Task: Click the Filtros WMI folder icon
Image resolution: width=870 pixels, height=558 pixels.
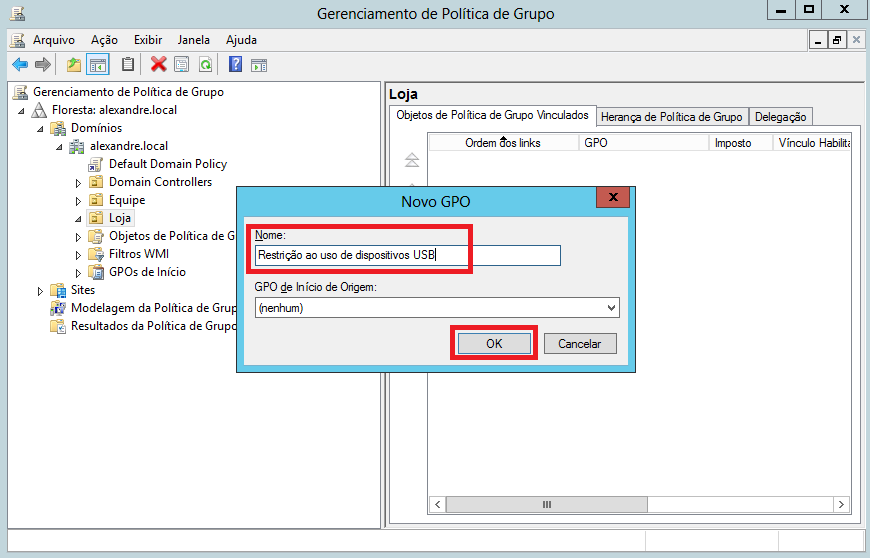Action: pyautogui.click(x=95, y=254)
